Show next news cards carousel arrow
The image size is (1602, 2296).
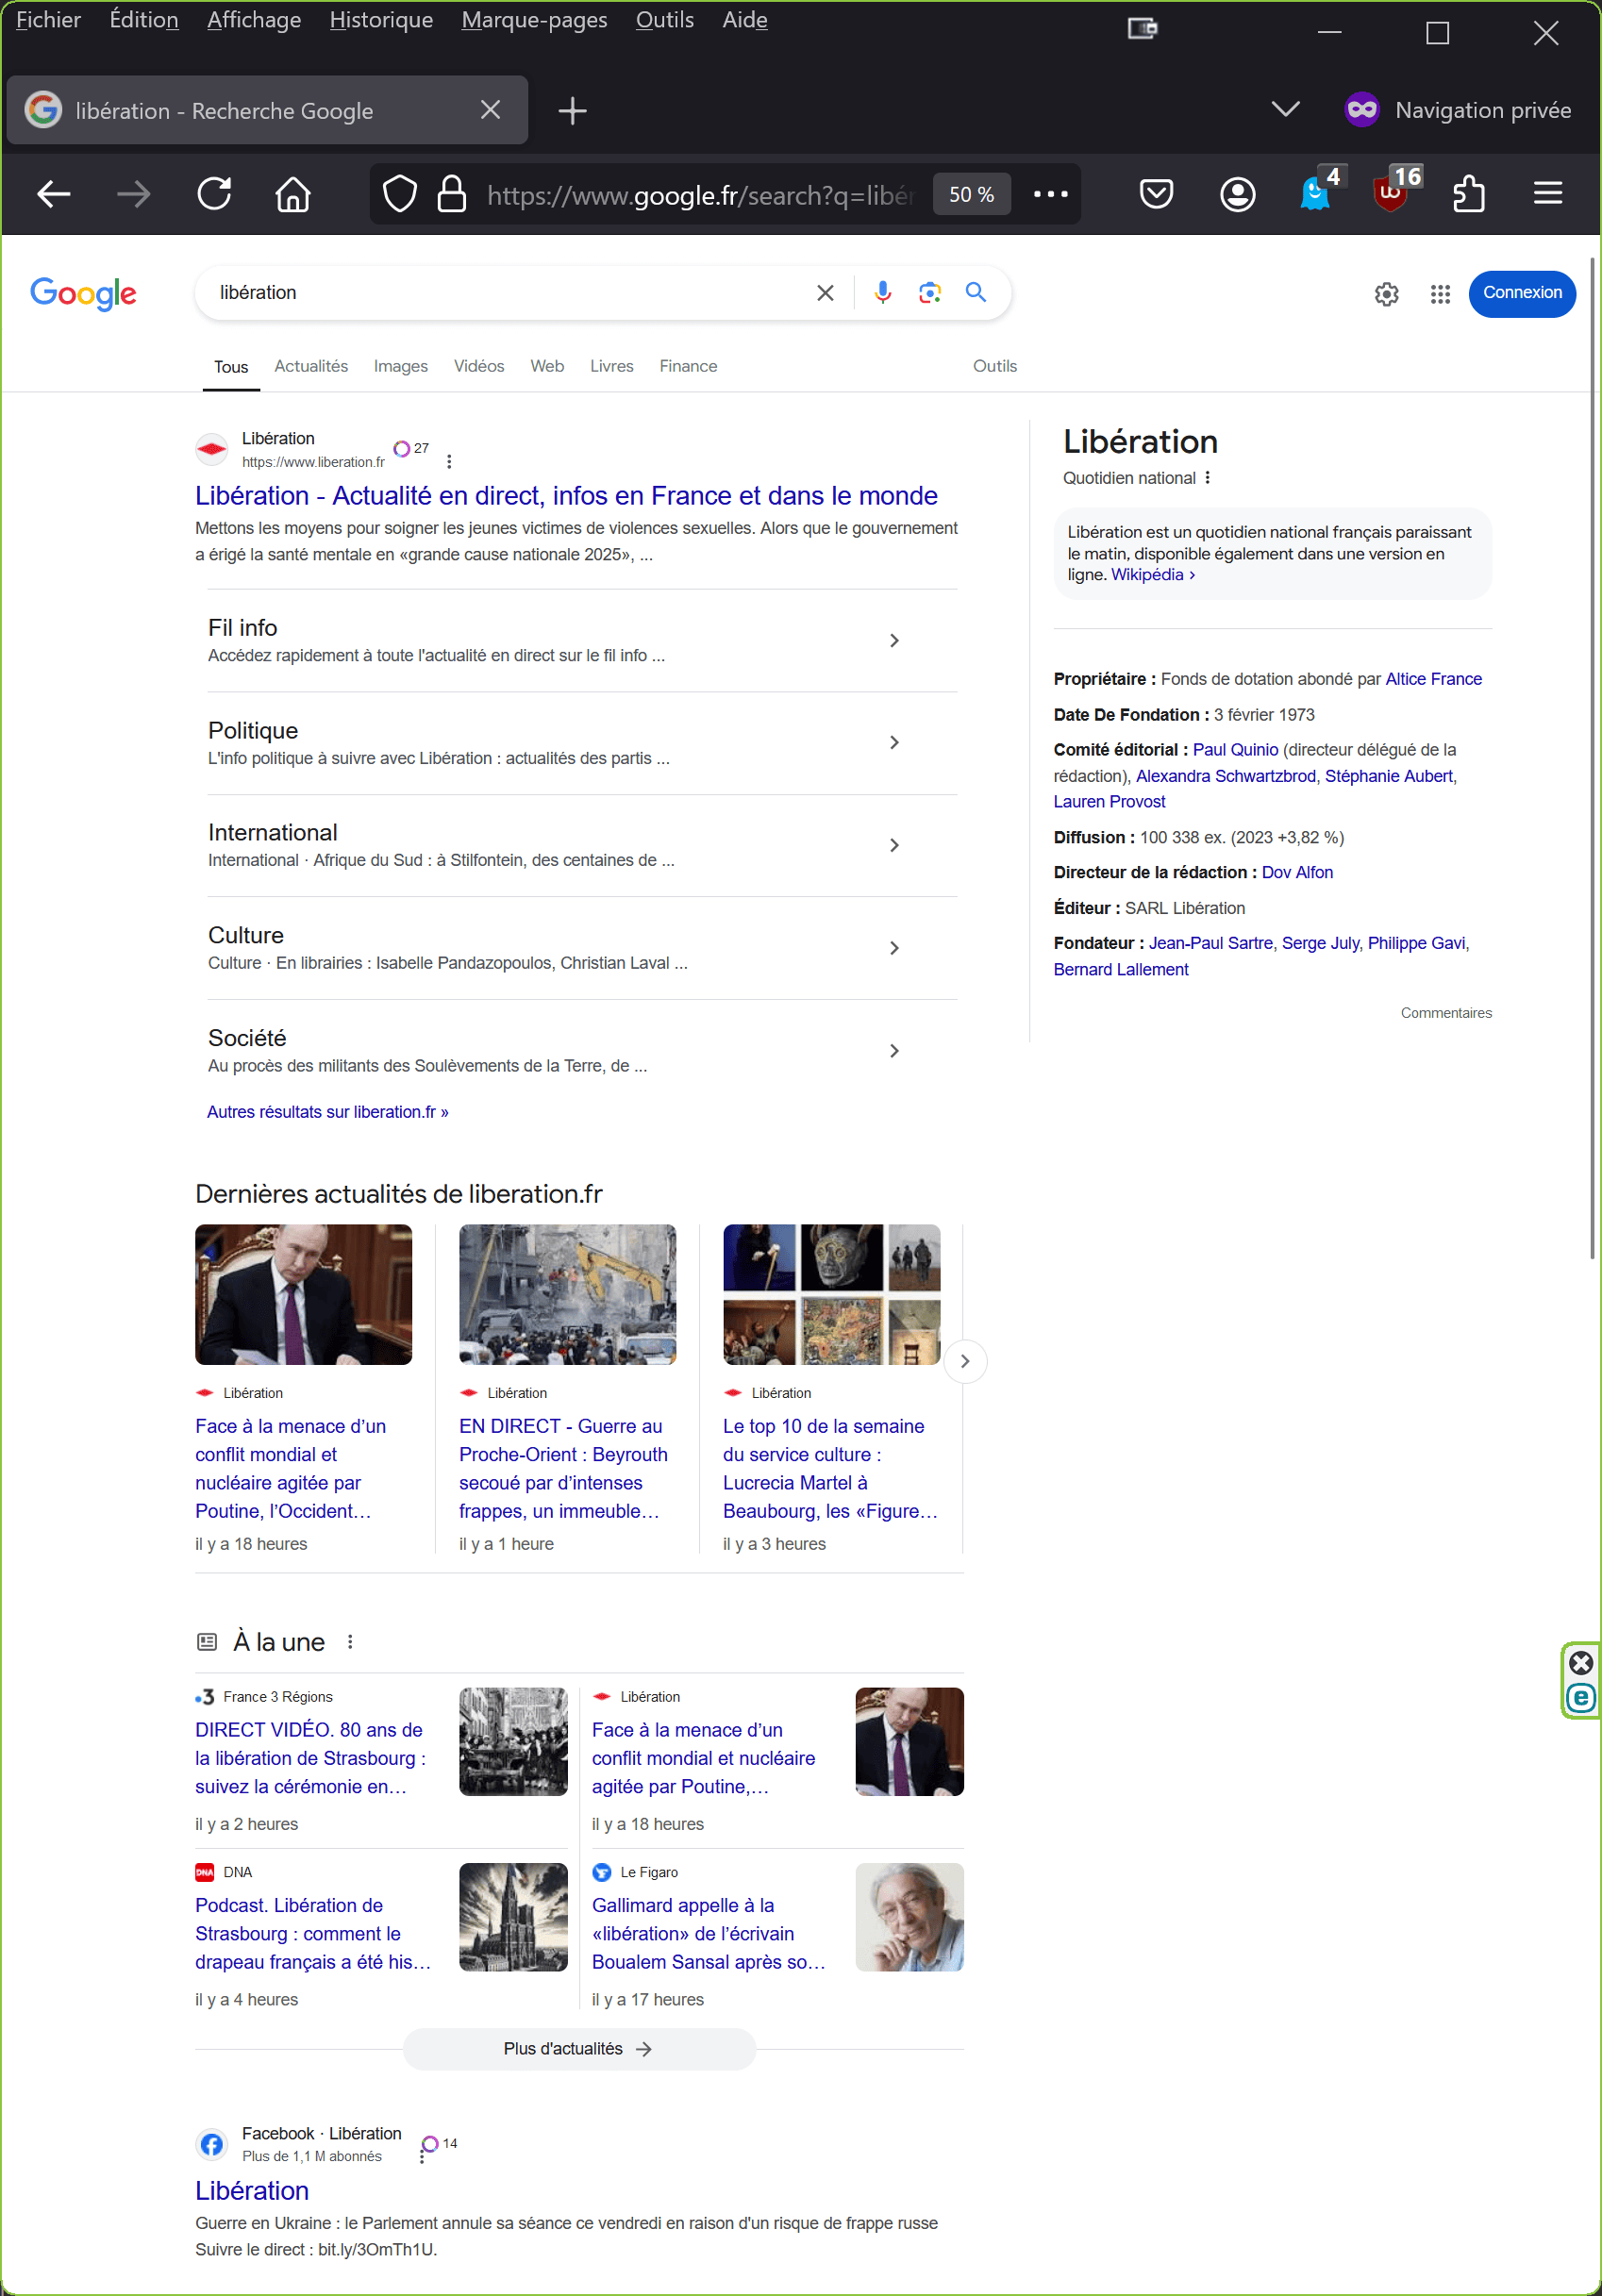(965, 1361)
